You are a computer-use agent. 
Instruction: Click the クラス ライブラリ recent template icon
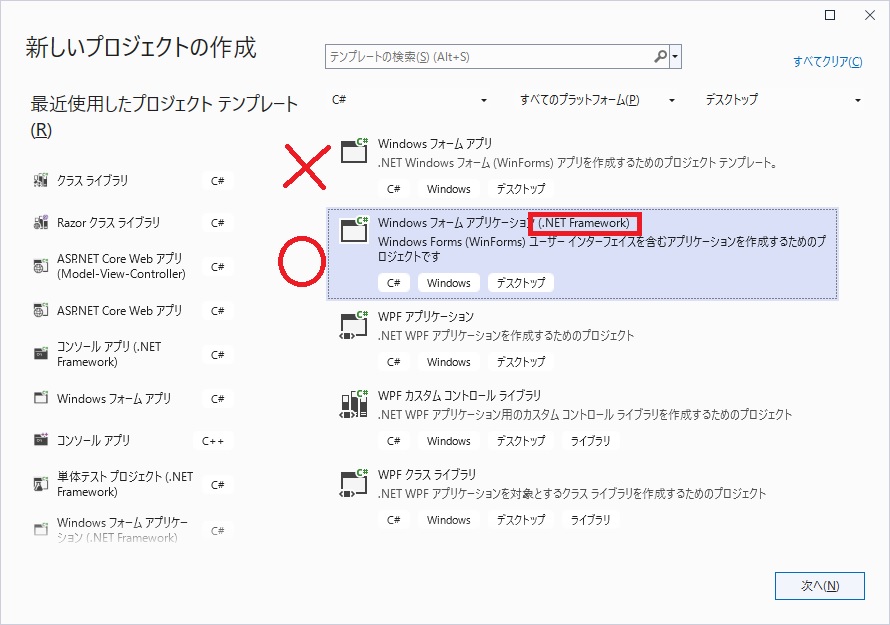point(41,181)
